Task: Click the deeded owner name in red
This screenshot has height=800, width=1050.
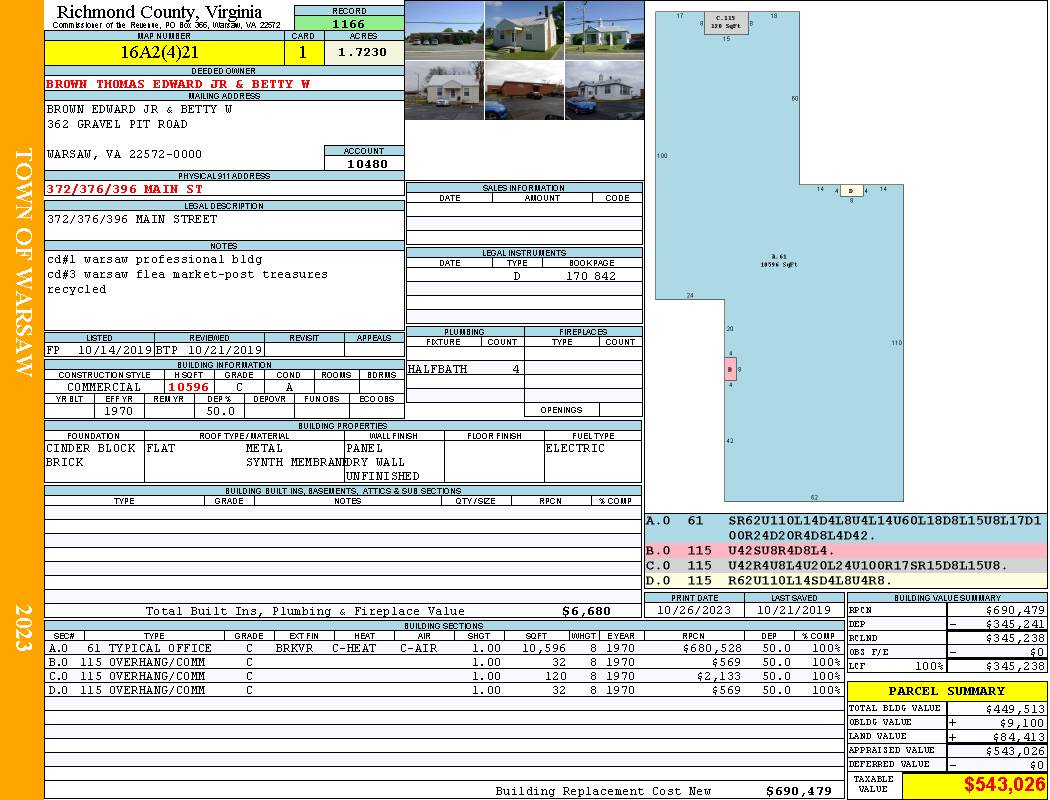Action: [178, 84]
